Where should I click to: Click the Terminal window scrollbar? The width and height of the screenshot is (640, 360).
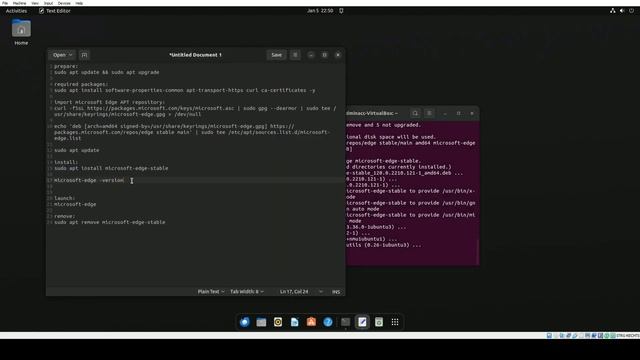[478, 252]
